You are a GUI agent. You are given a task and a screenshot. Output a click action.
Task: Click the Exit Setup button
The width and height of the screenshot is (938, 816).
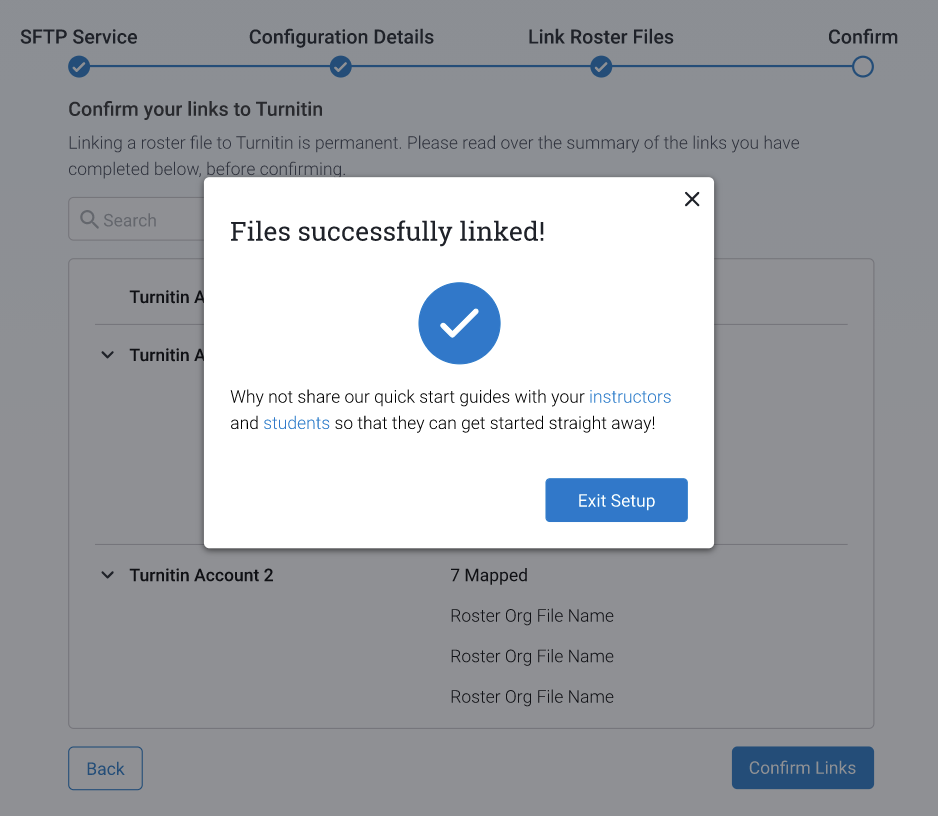click(616, 500)
